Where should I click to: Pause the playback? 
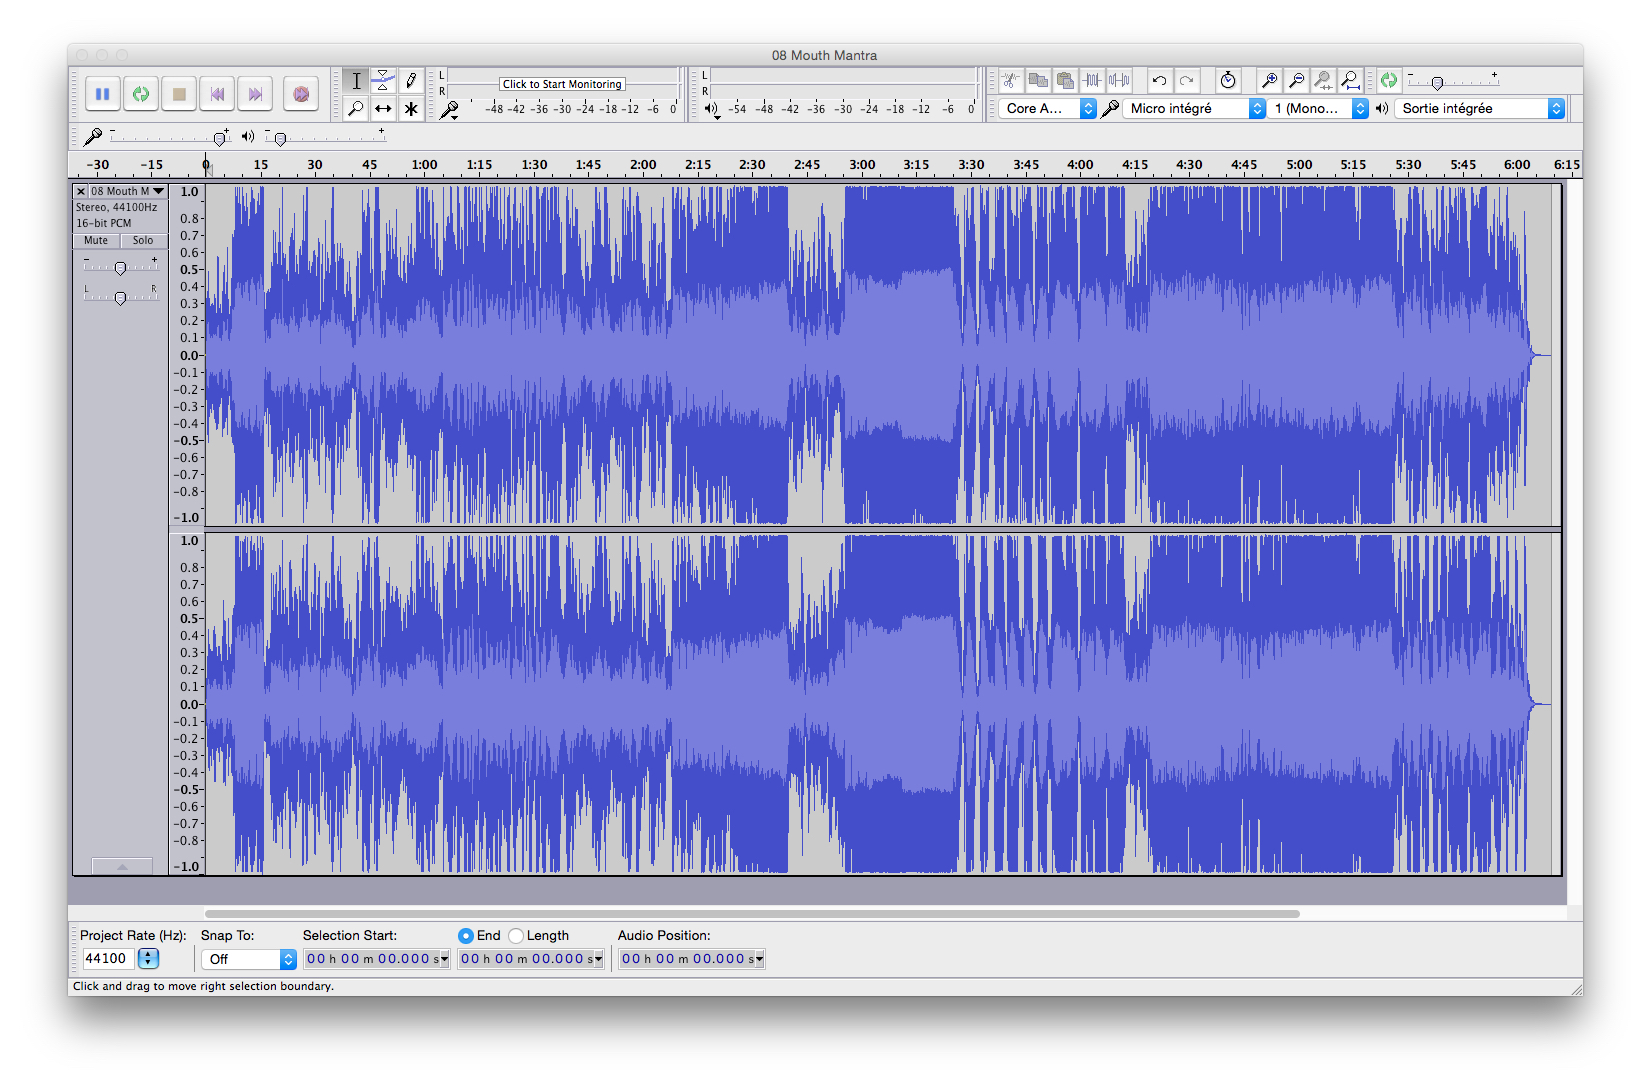click(x=102, y=93)
